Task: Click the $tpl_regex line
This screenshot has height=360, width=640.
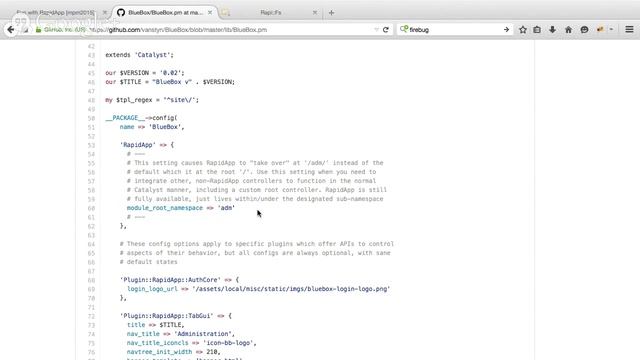Action: coord(152,100)
